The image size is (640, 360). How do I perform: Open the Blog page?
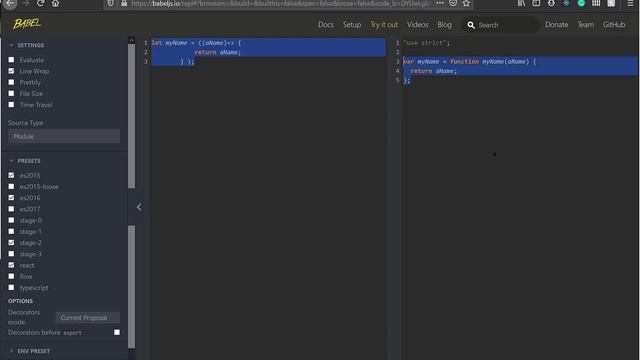[x=444, y=25]
